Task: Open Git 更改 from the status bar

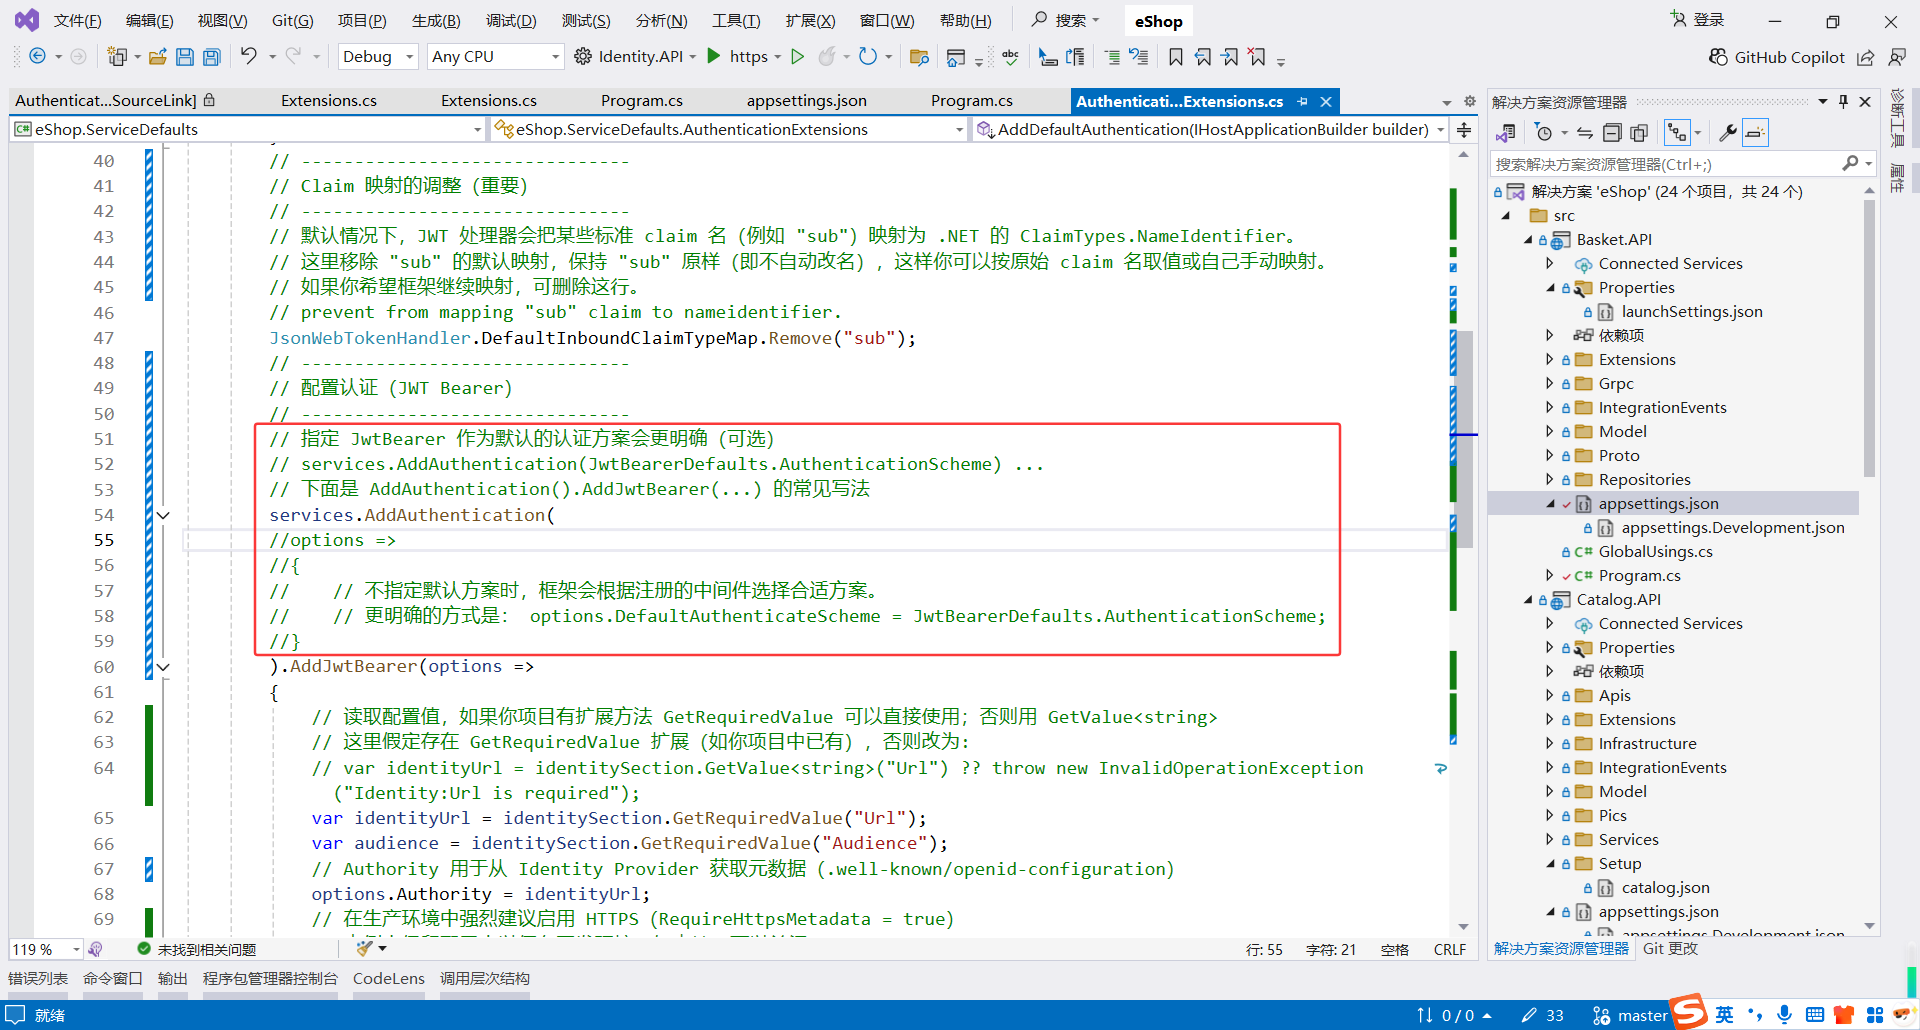Action: [x=1672, y=948]
